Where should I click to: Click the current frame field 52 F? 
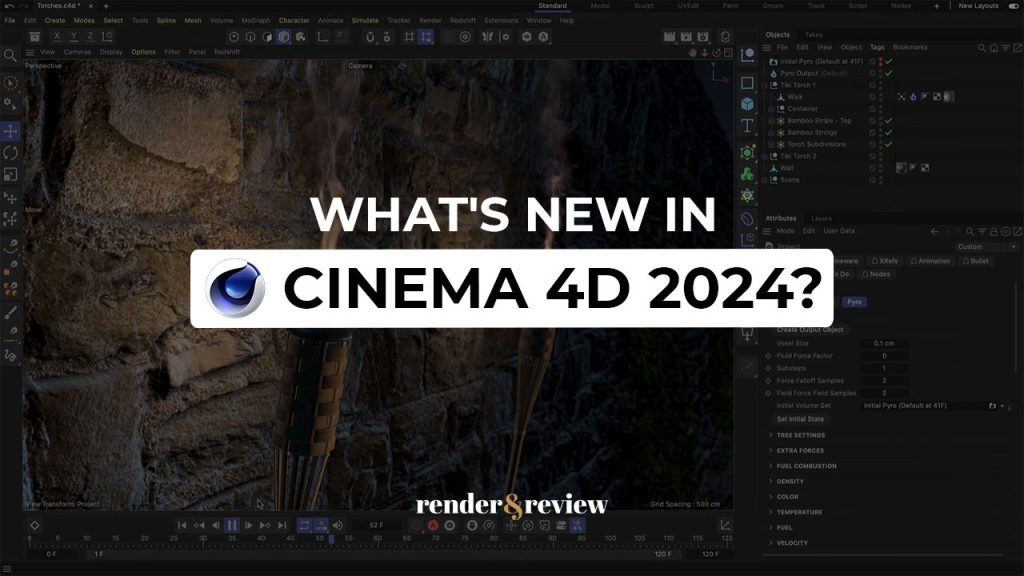(x=377, y=525)
